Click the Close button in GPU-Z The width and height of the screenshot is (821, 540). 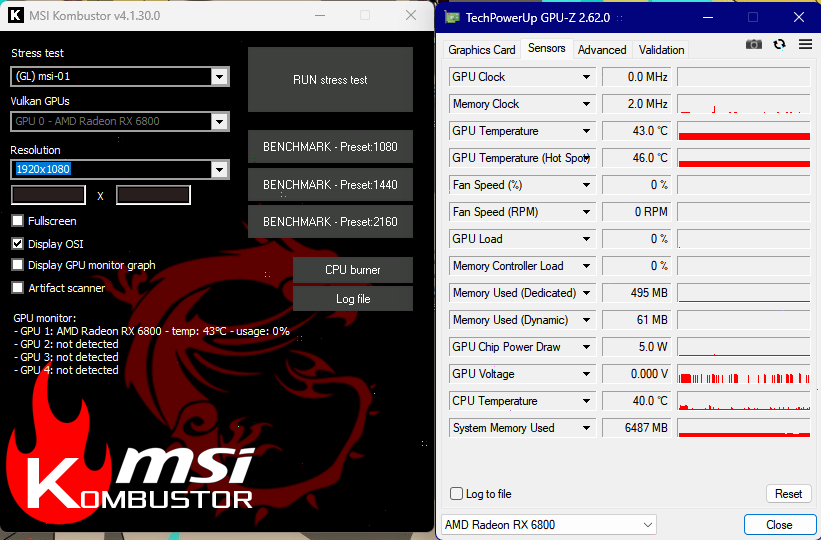(779, 525)
